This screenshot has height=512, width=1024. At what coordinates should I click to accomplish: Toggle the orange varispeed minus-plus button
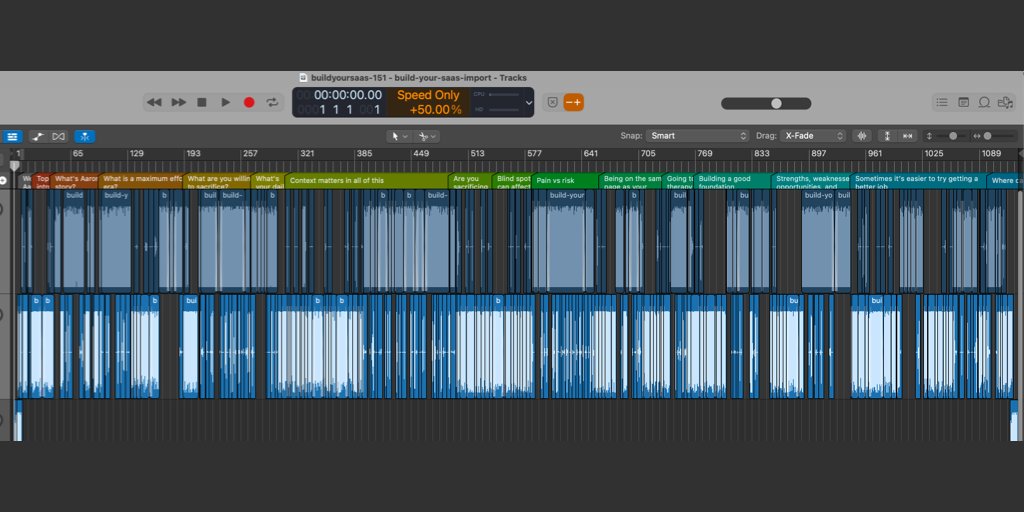click(x=573, y=102)
